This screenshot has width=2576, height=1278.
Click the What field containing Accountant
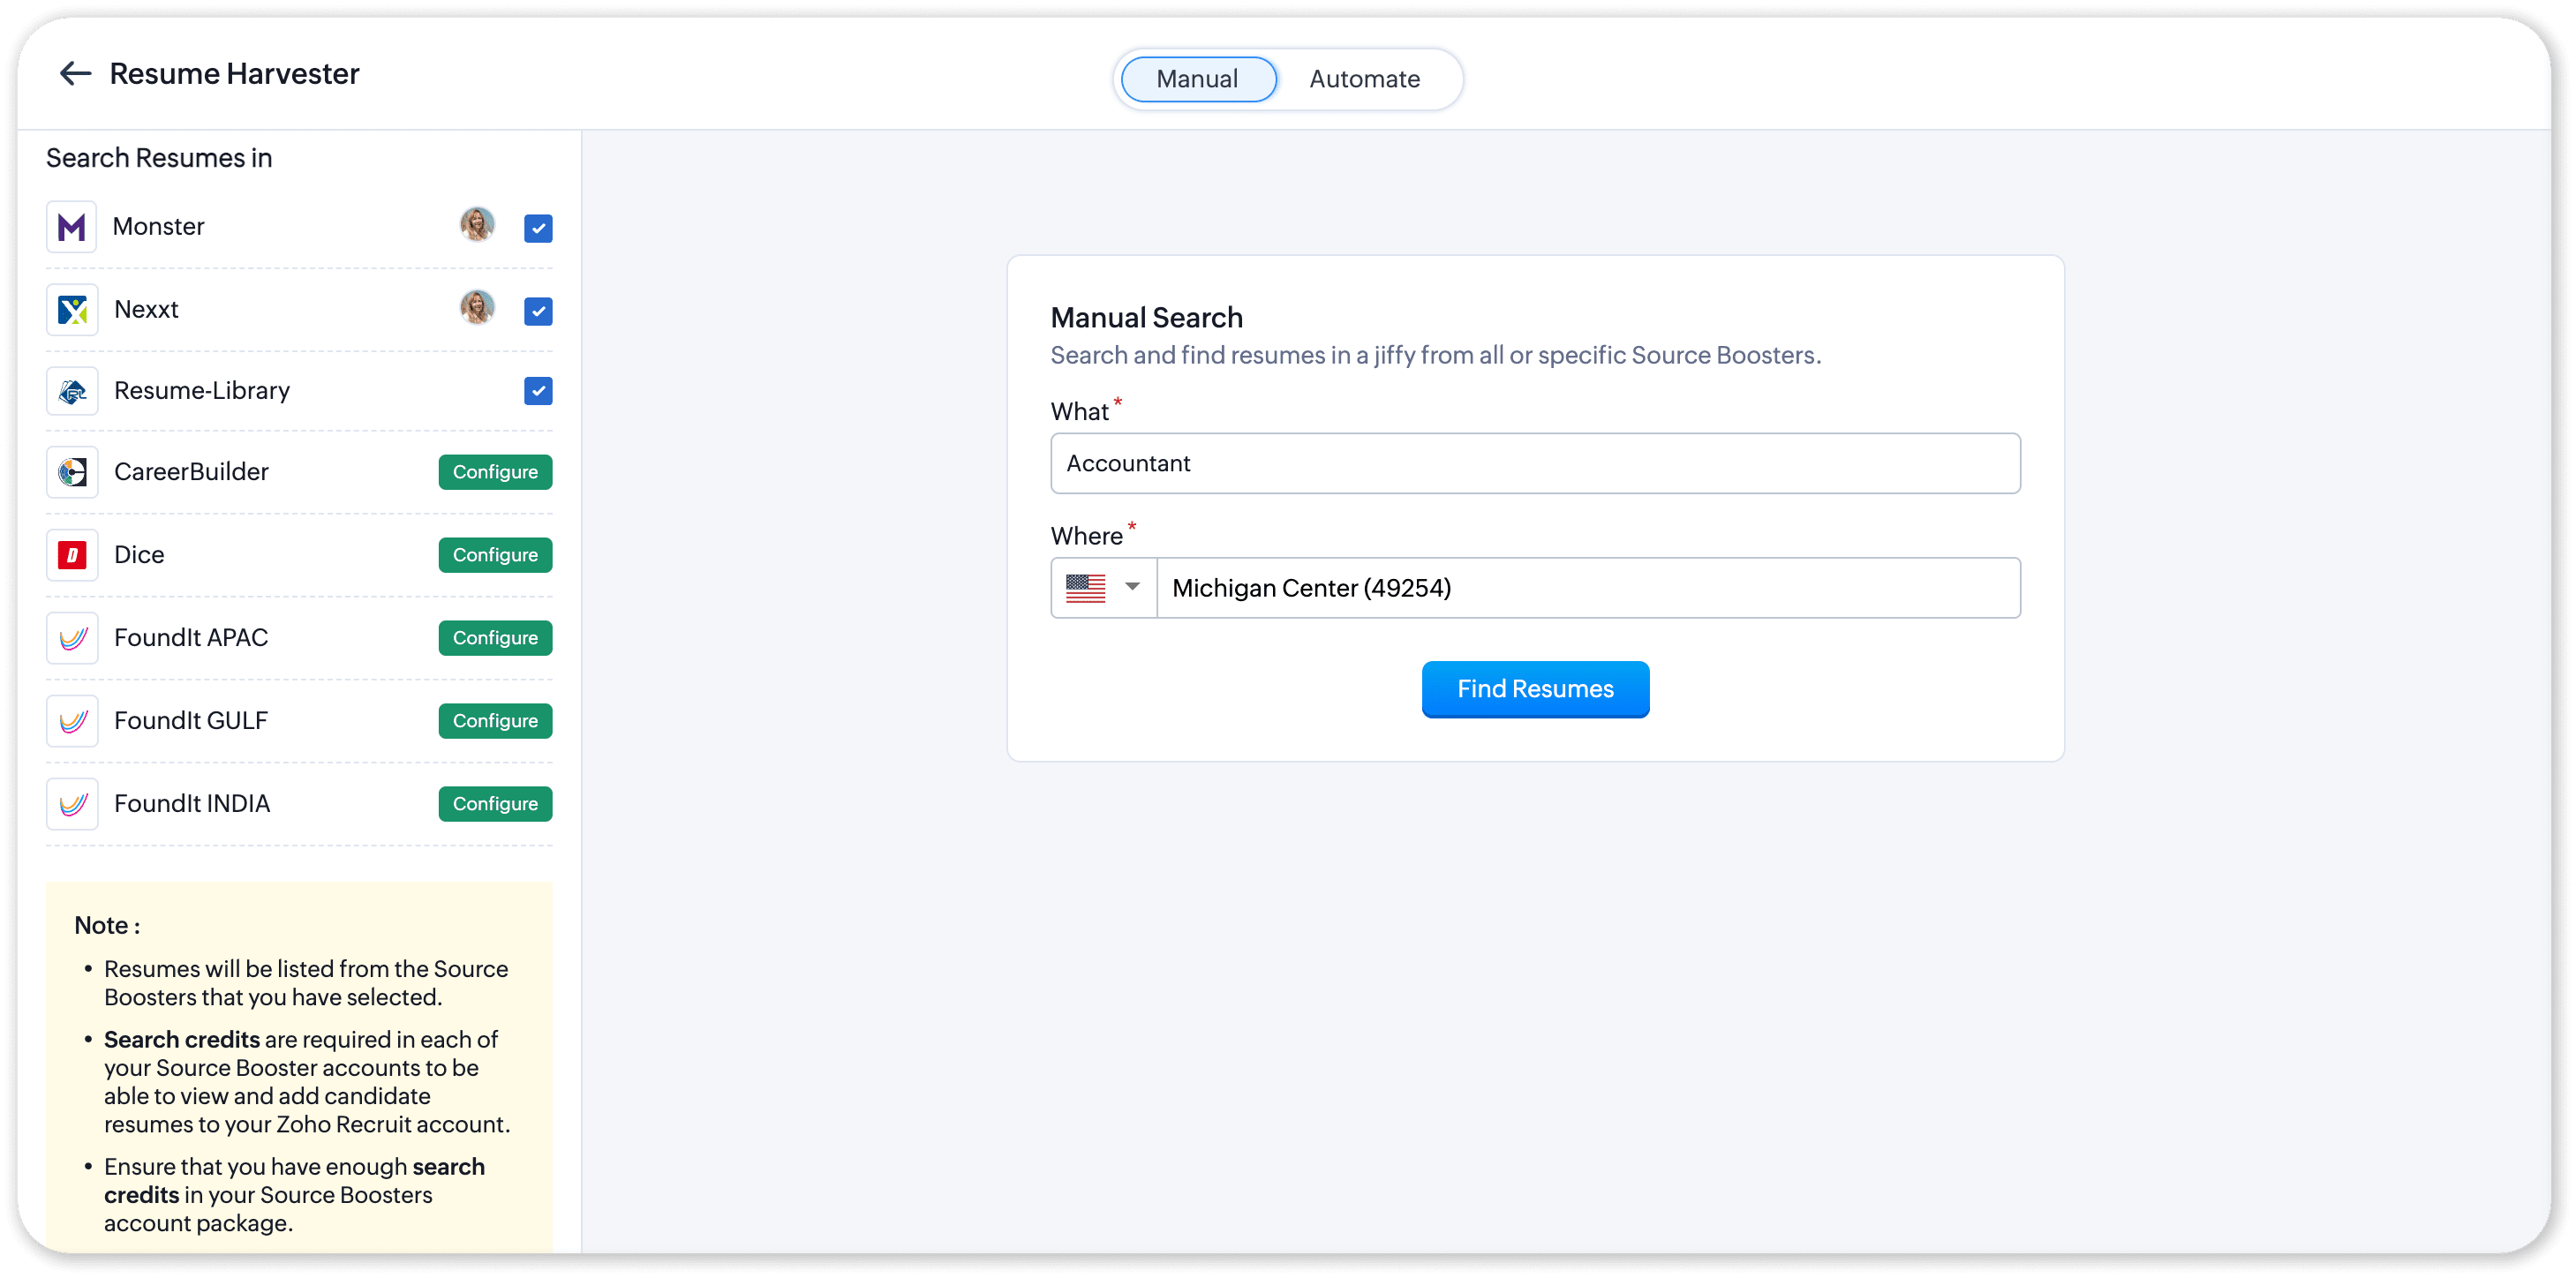1534,463
